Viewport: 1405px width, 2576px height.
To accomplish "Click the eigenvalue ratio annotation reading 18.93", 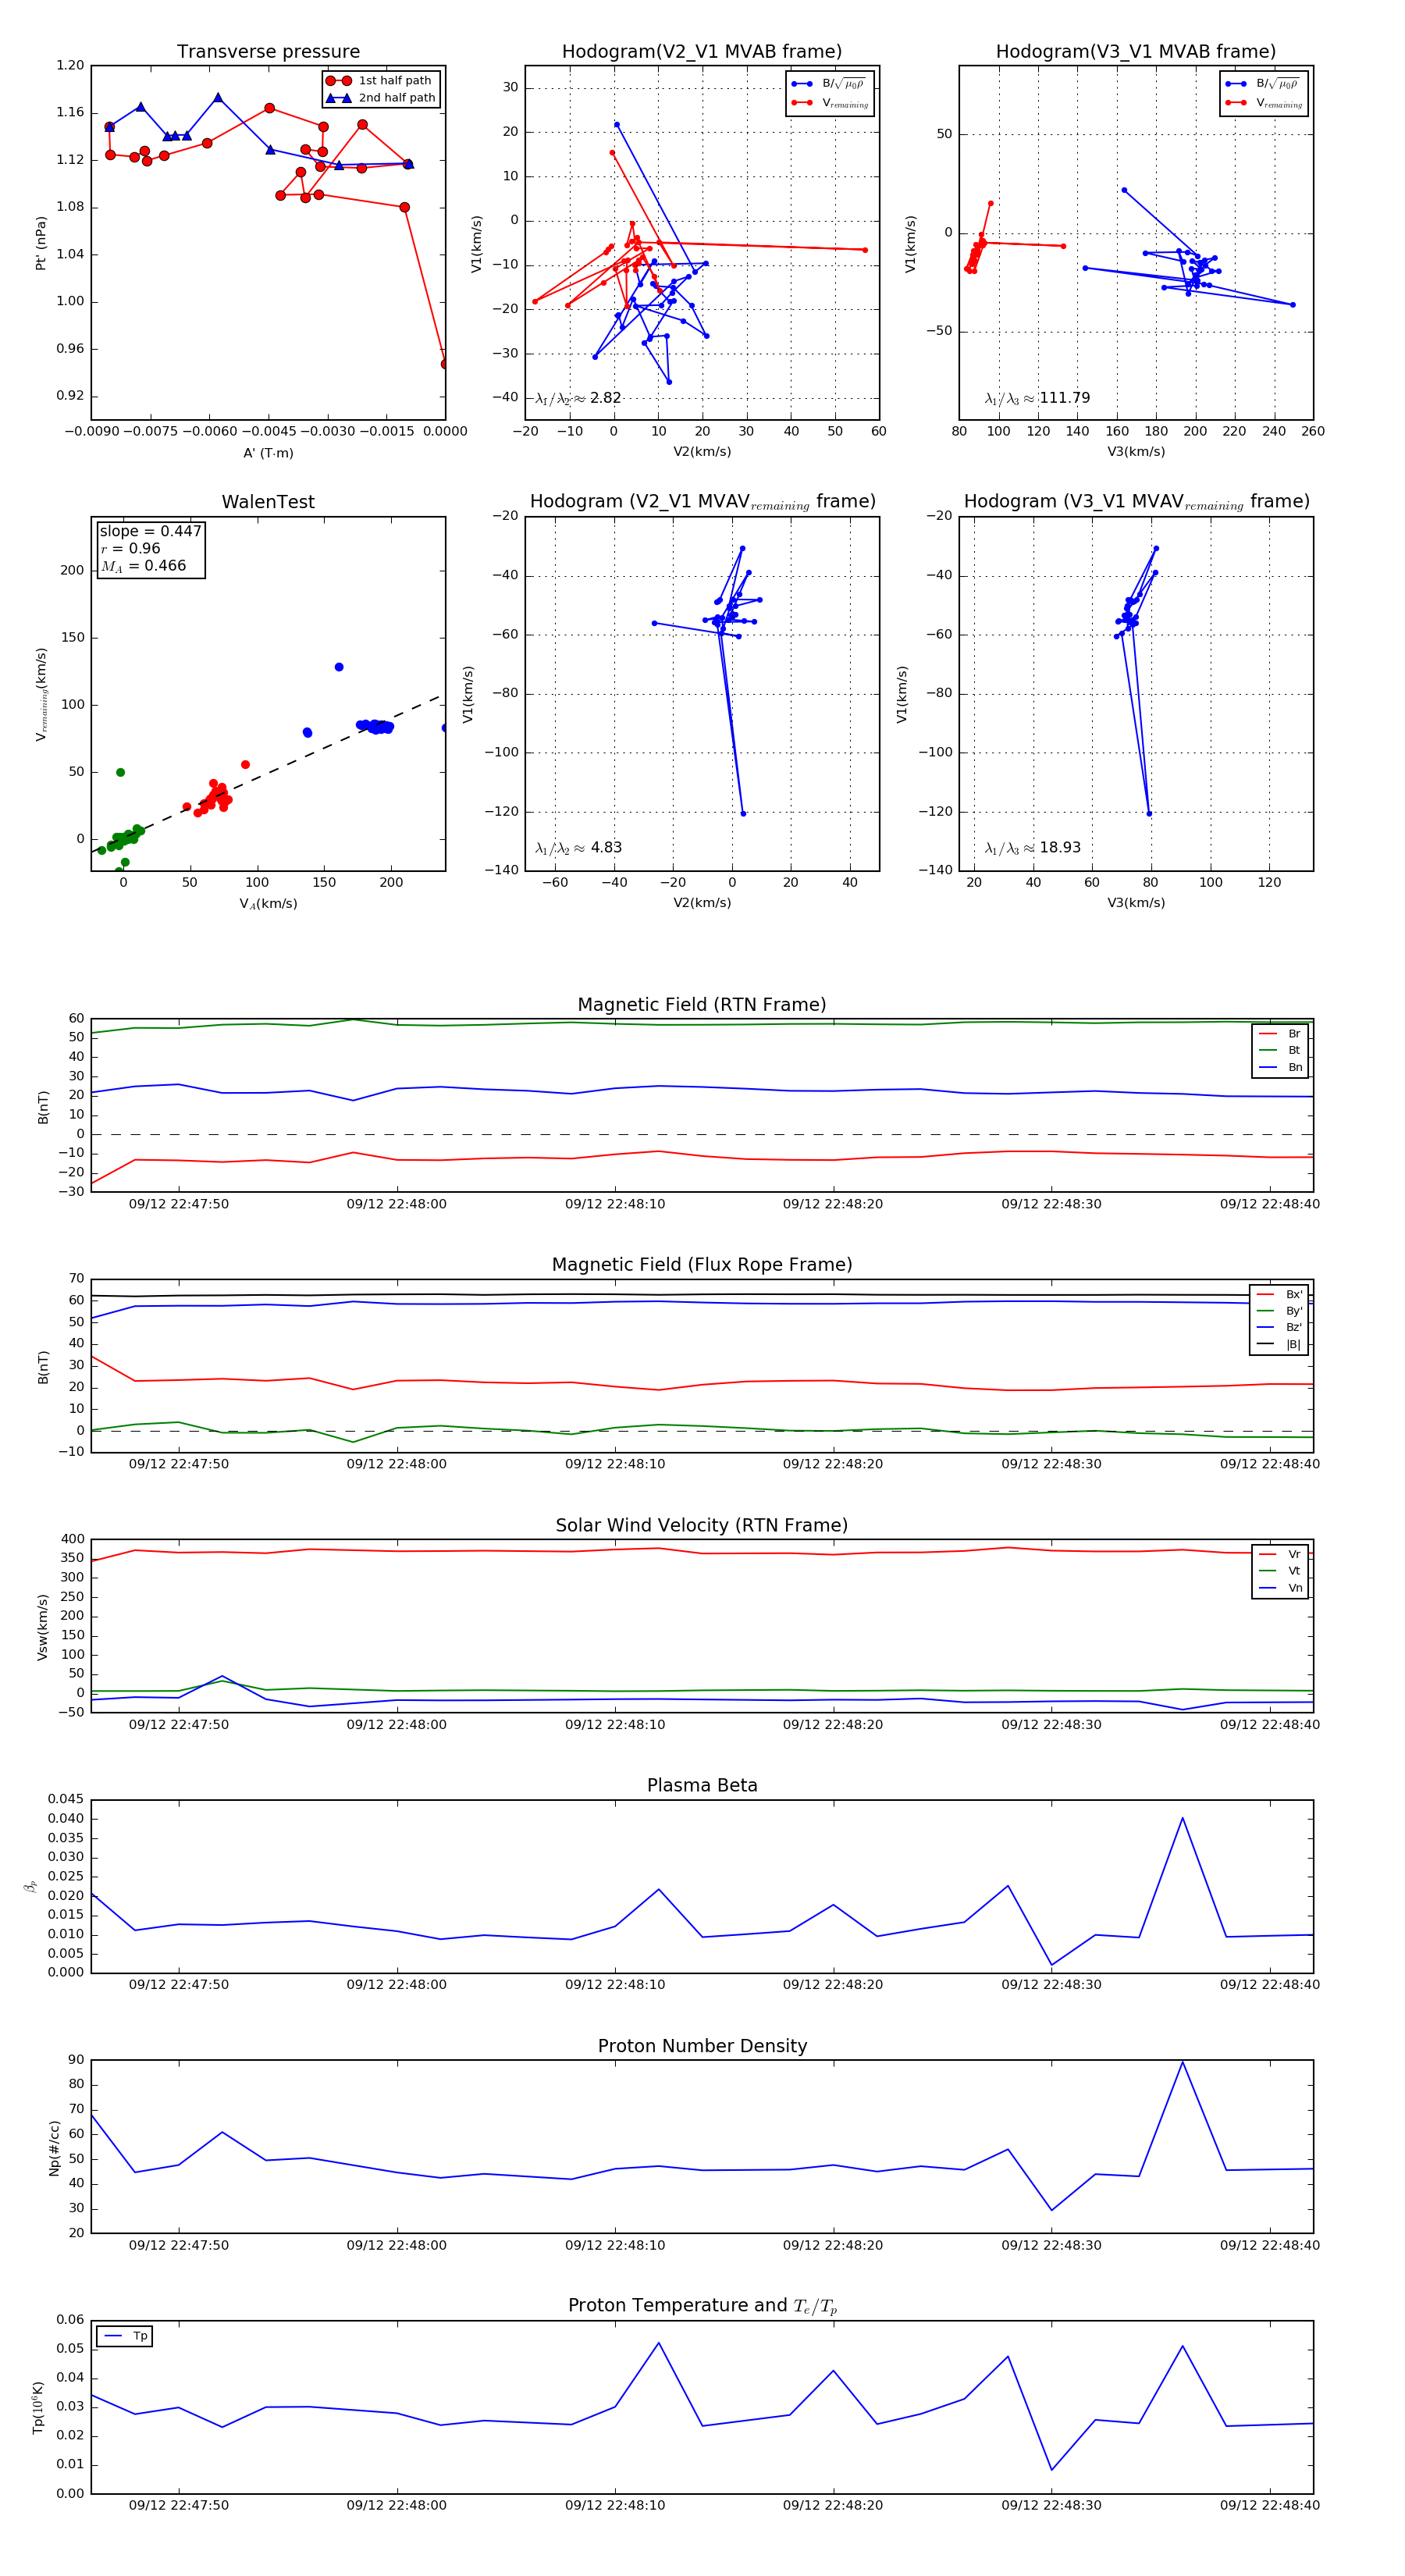I will point(1032,848).
